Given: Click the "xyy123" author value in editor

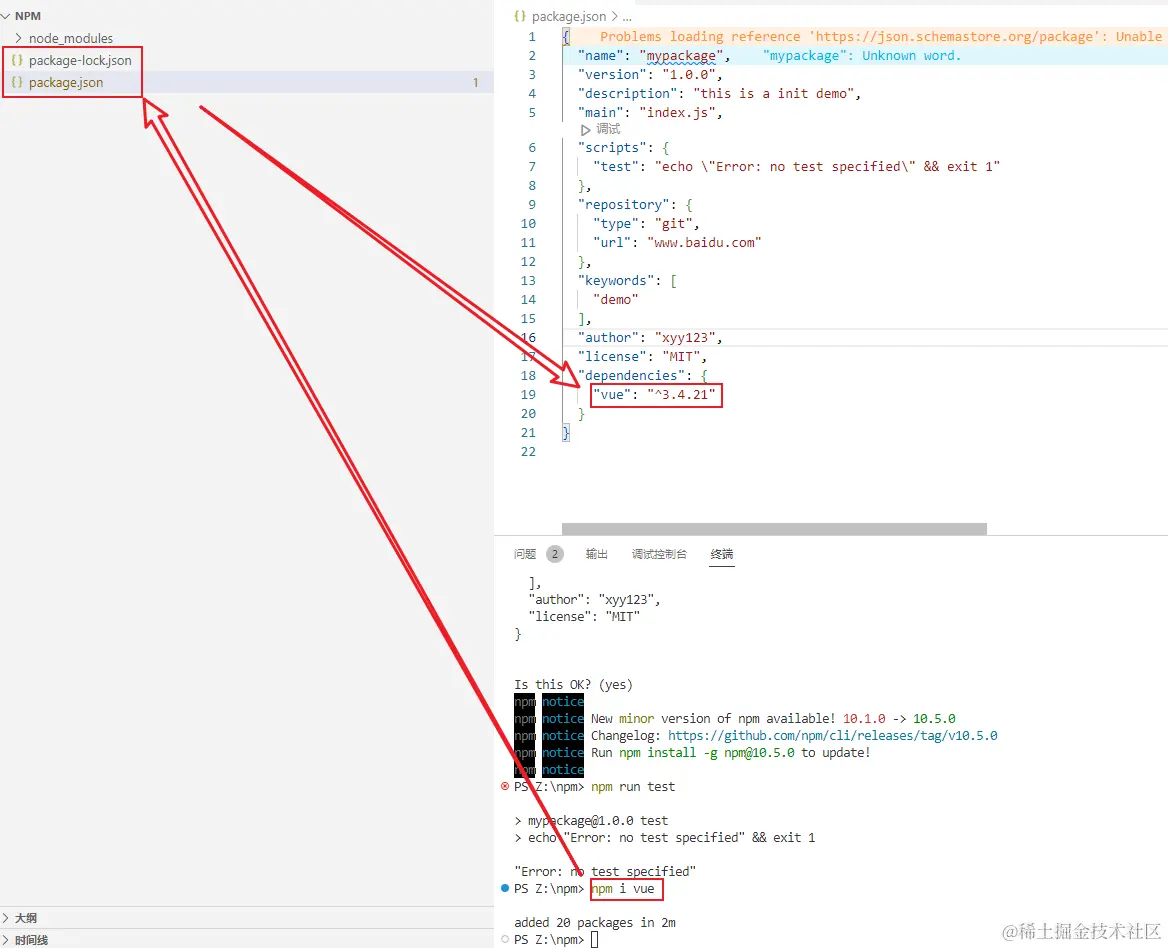Looking at the screenshot, I should (685, 338).
